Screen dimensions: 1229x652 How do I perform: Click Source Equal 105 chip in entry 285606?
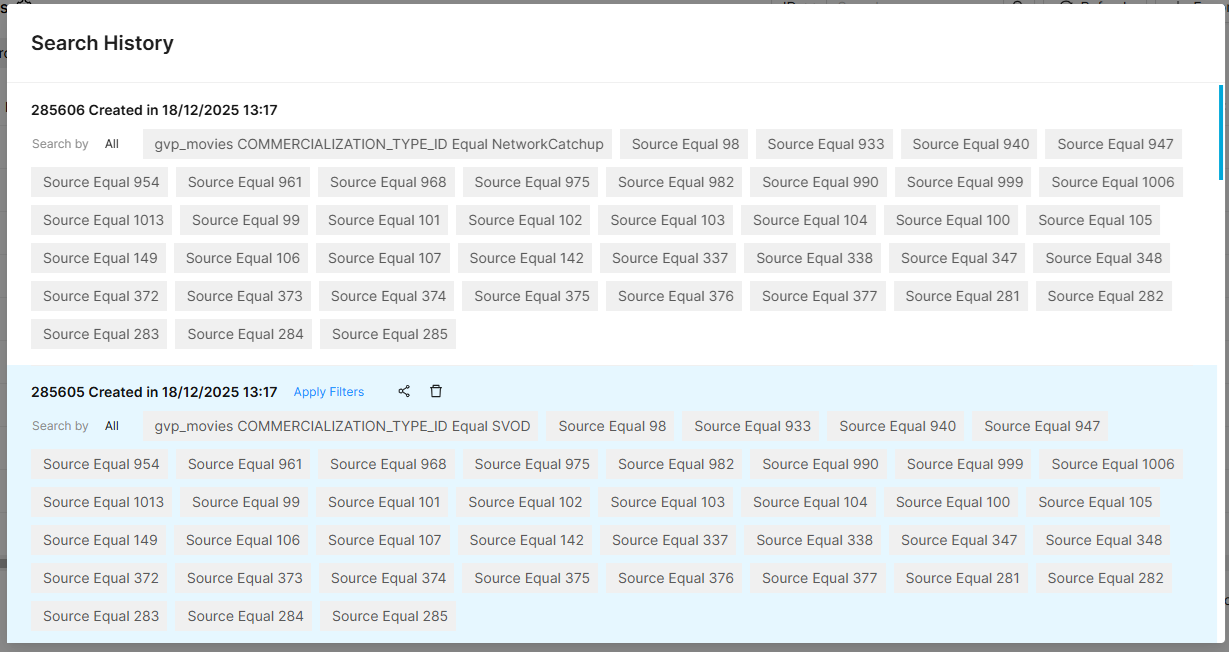point(1094,220)
